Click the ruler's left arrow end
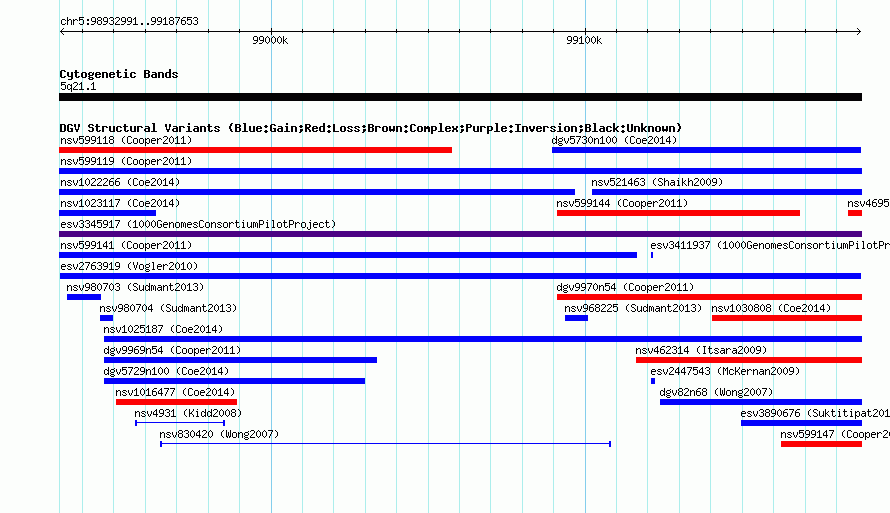The height and width of the screenshot is (513, 890). click(x=62, y=31)
